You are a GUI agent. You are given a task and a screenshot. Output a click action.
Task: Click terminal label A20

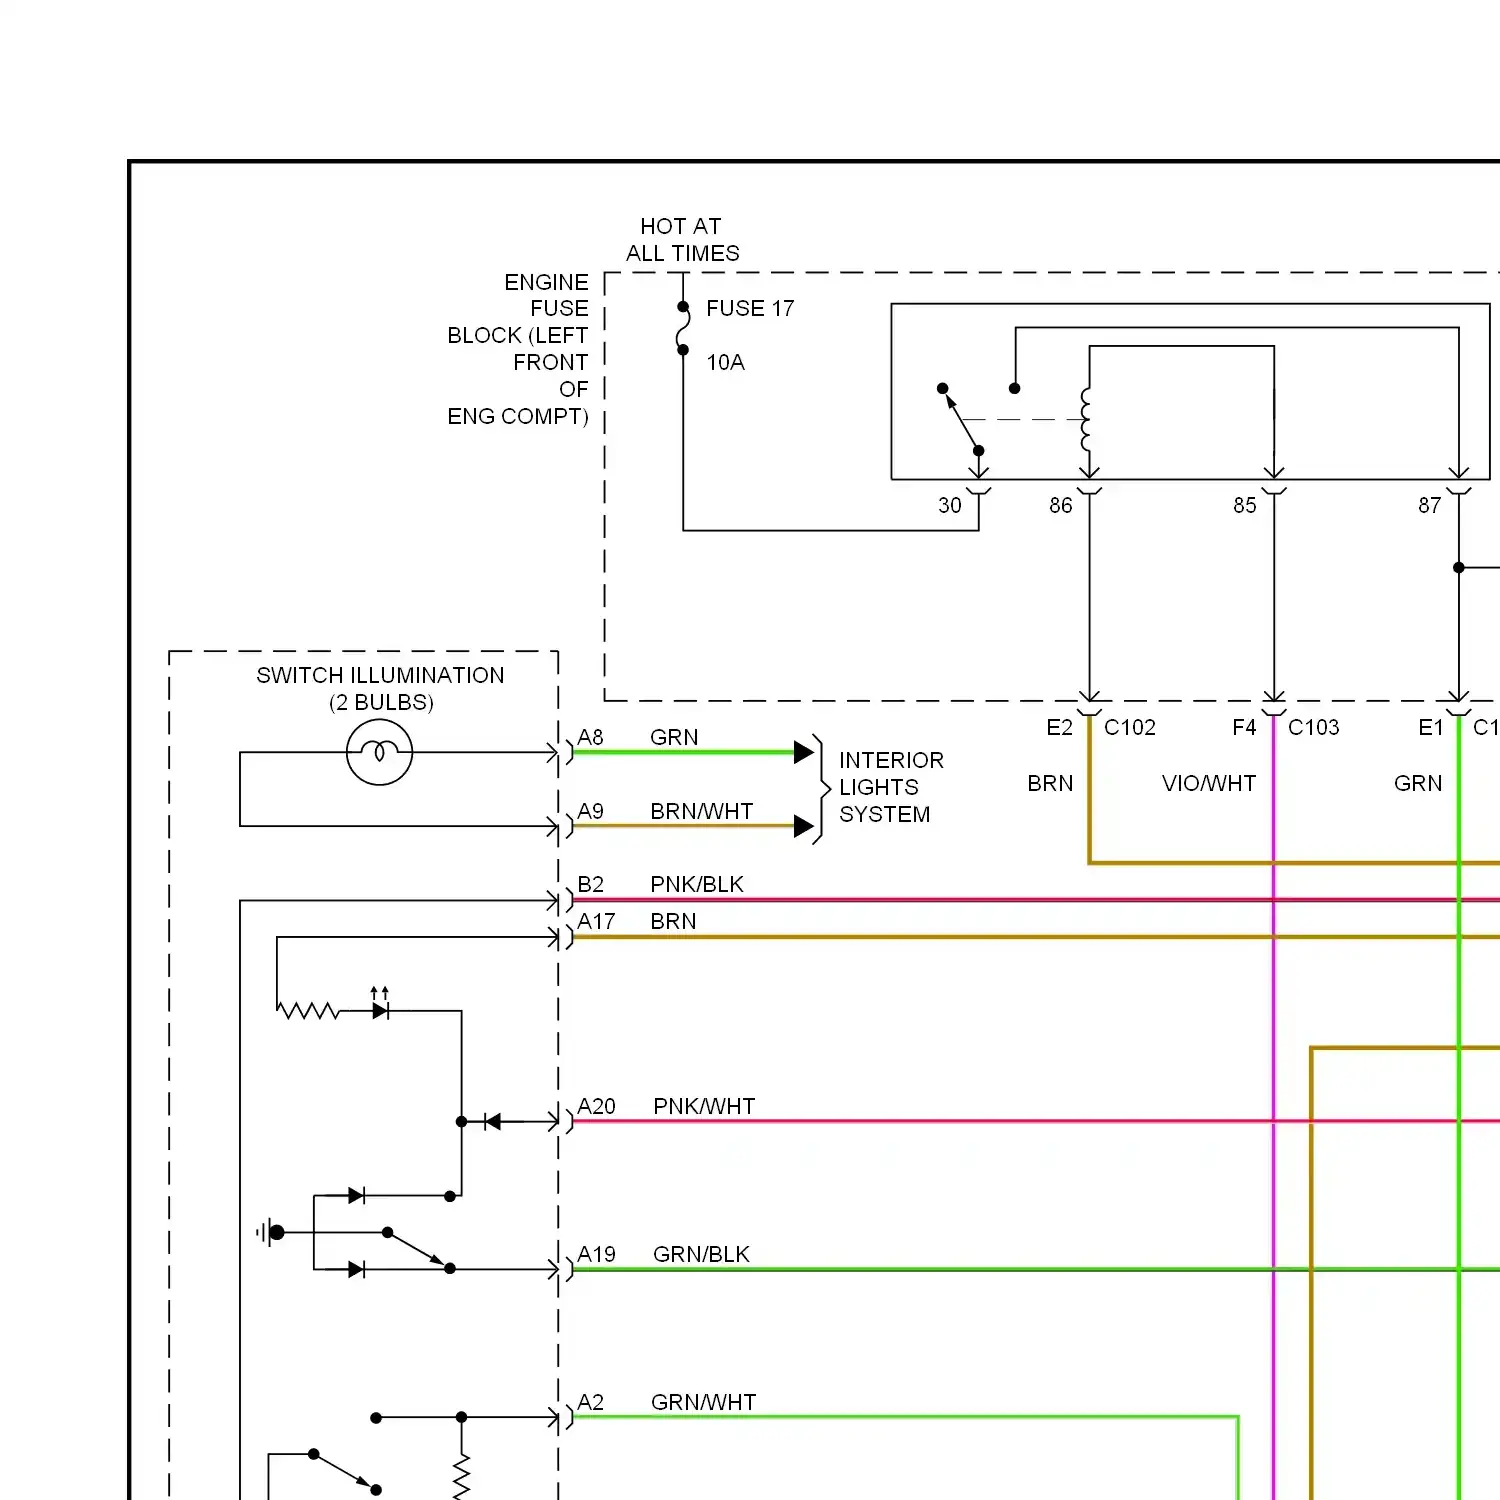[596, 1106]
